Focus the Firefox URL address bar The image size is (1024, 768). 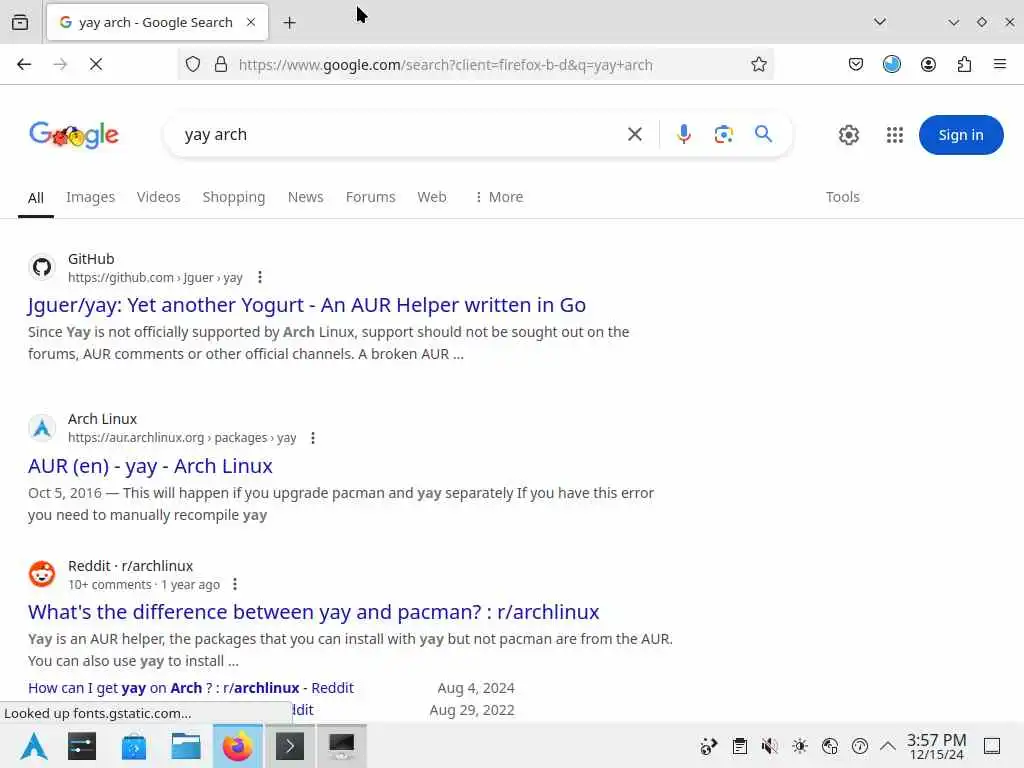[476, 64]
